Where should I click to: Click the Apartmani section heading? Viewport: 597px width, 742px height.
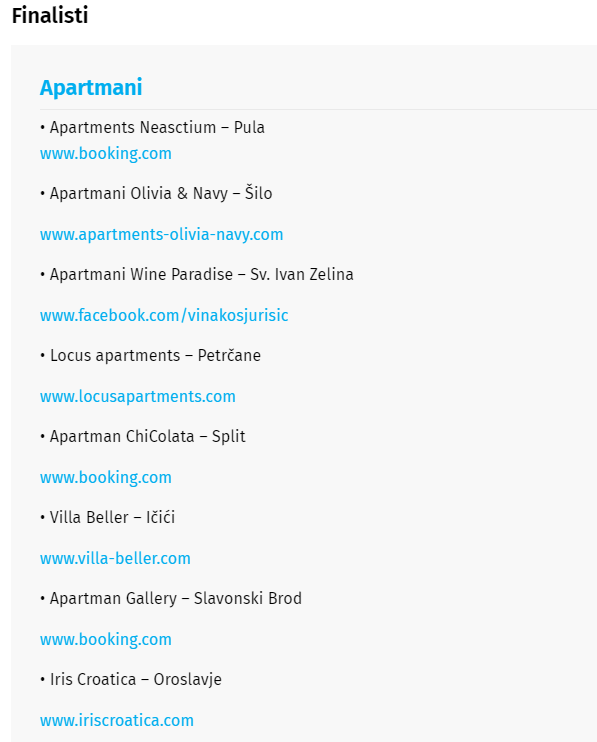click(x=91, y=88)
